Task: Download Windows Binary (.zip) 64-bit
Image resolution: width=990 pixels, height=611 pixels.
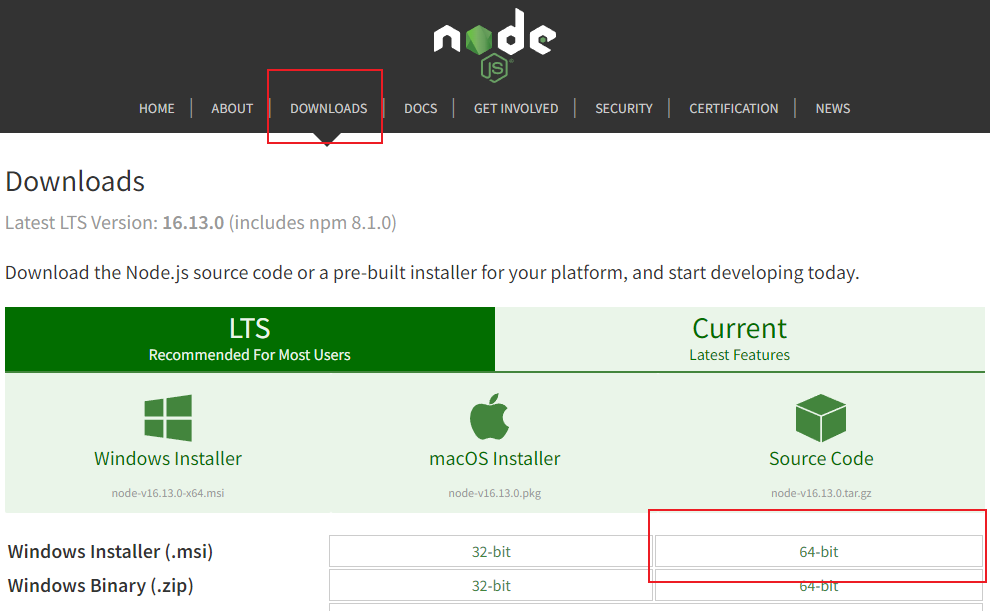Action: (819, 586)
